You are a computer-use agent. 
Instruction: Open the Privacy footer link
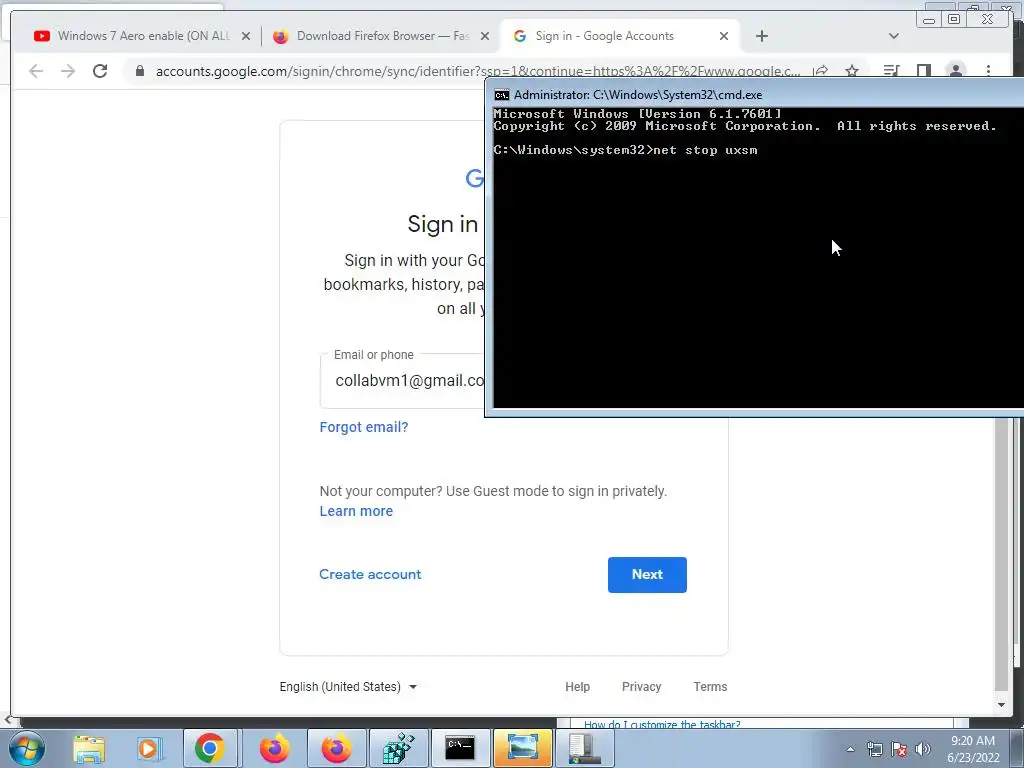[x=641, y=686]
